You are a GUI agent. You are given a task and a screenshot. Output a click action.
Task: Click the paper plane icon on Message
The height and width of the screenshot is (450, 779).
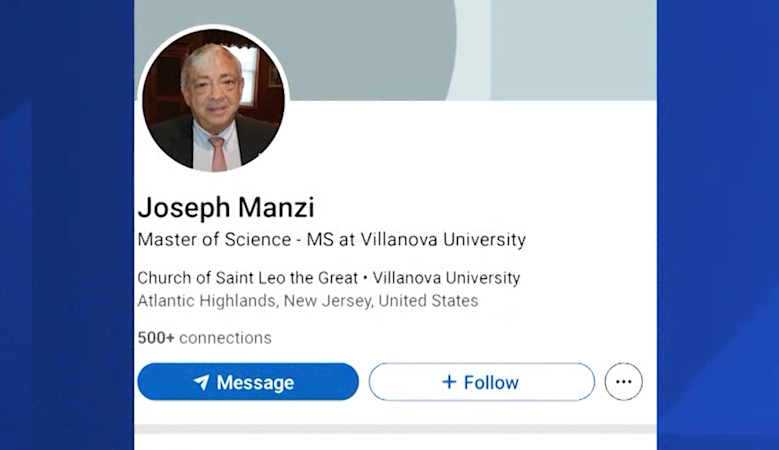pos(201,382)
